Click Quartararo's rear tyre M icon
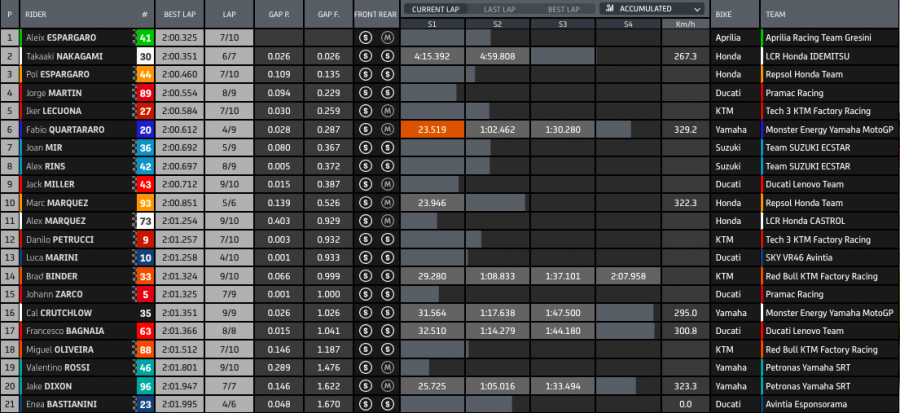This screenshot has width=900, height=413. click(x=387, y=130)
